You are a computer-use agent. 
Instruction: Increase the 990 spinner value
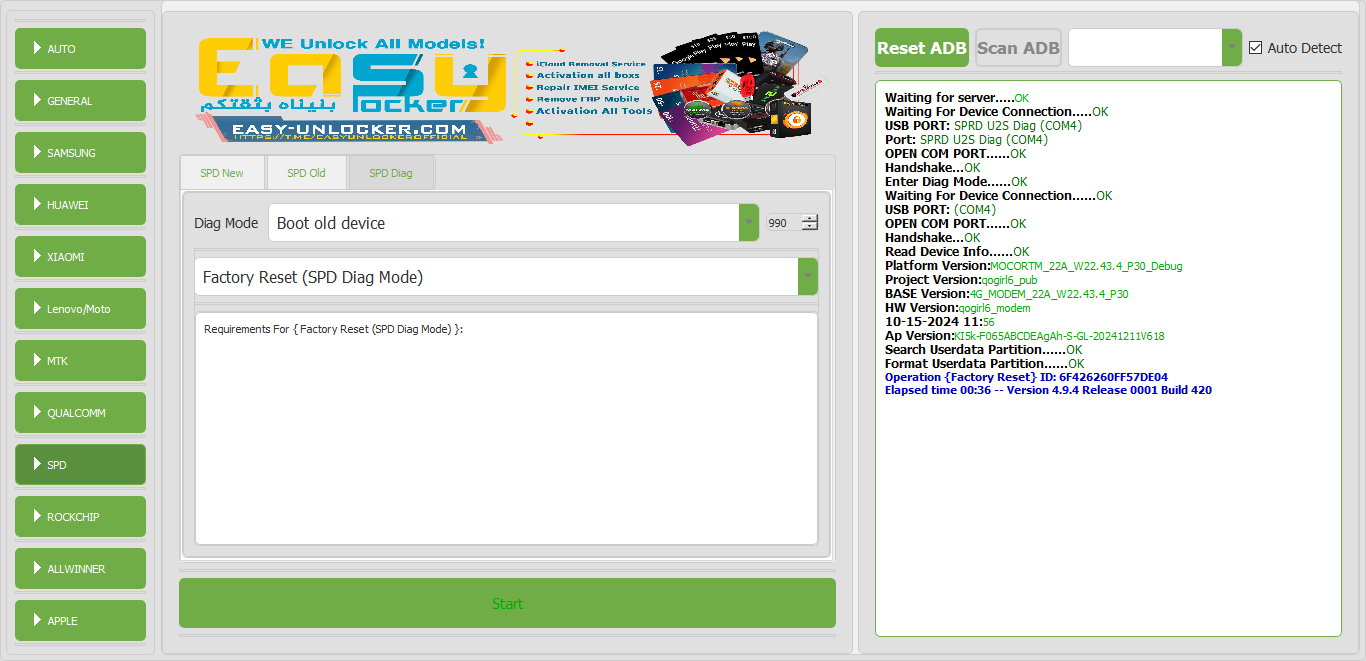coord(810,219)
